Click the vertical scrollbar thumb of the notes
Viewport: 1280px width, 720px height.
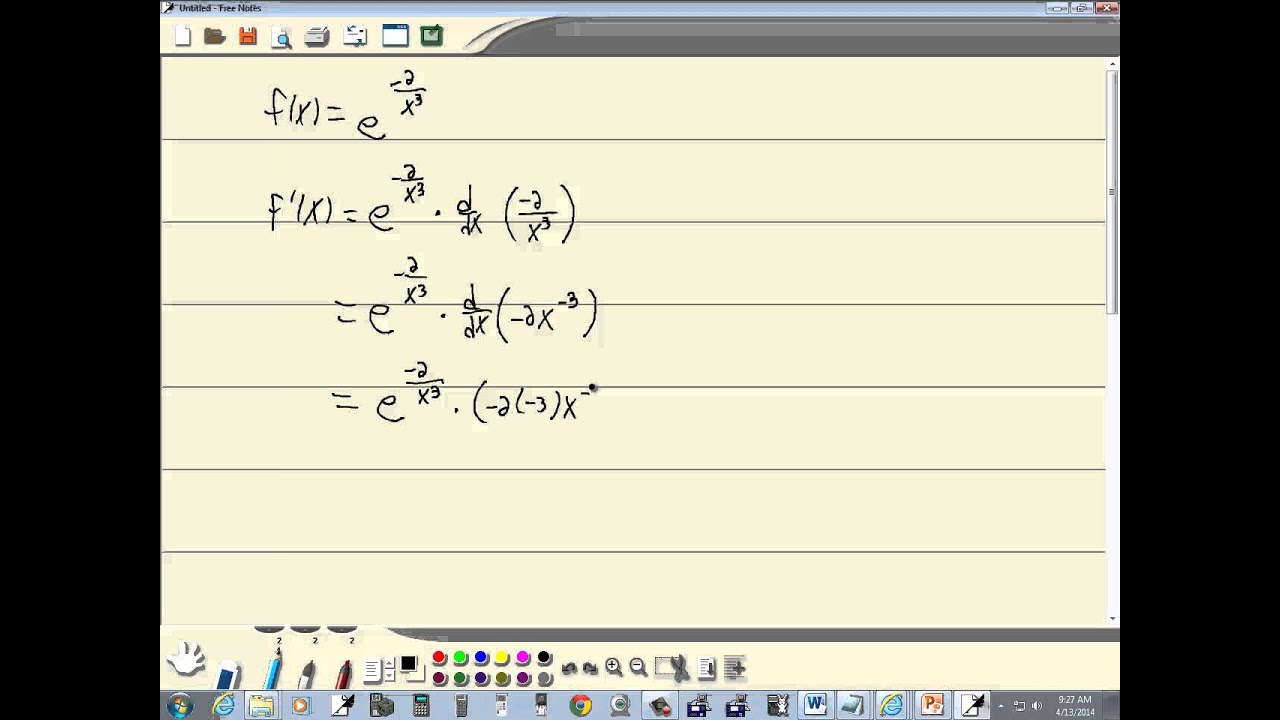tap(1113, 190)
